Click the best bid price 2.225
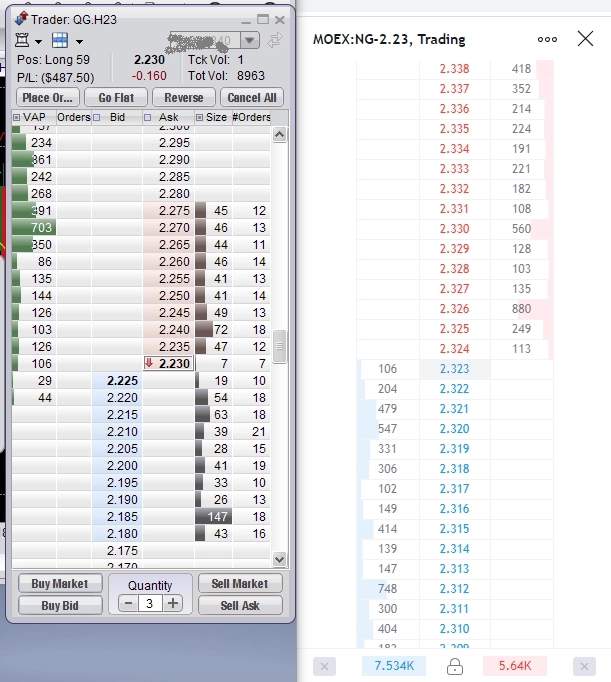 tap(117, 381)
